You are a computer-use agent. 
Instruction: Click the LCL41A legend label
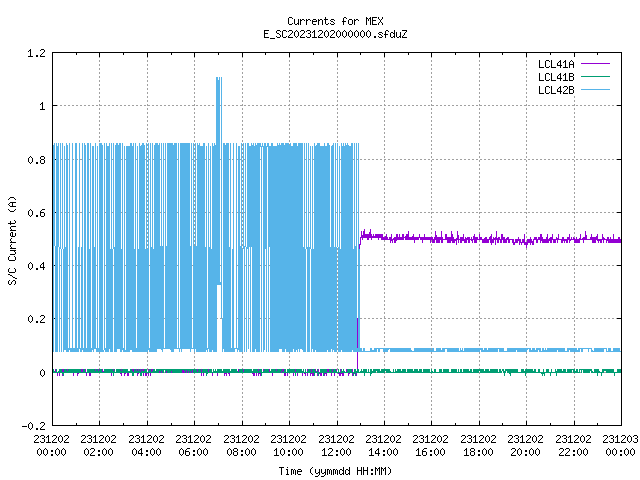coord(556,64)
